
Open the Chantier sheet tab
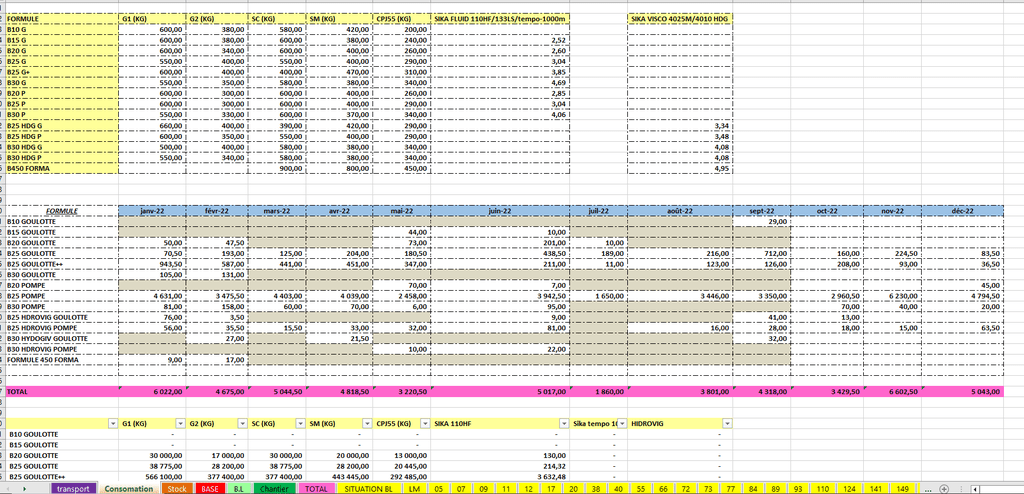tap(274, 489)
